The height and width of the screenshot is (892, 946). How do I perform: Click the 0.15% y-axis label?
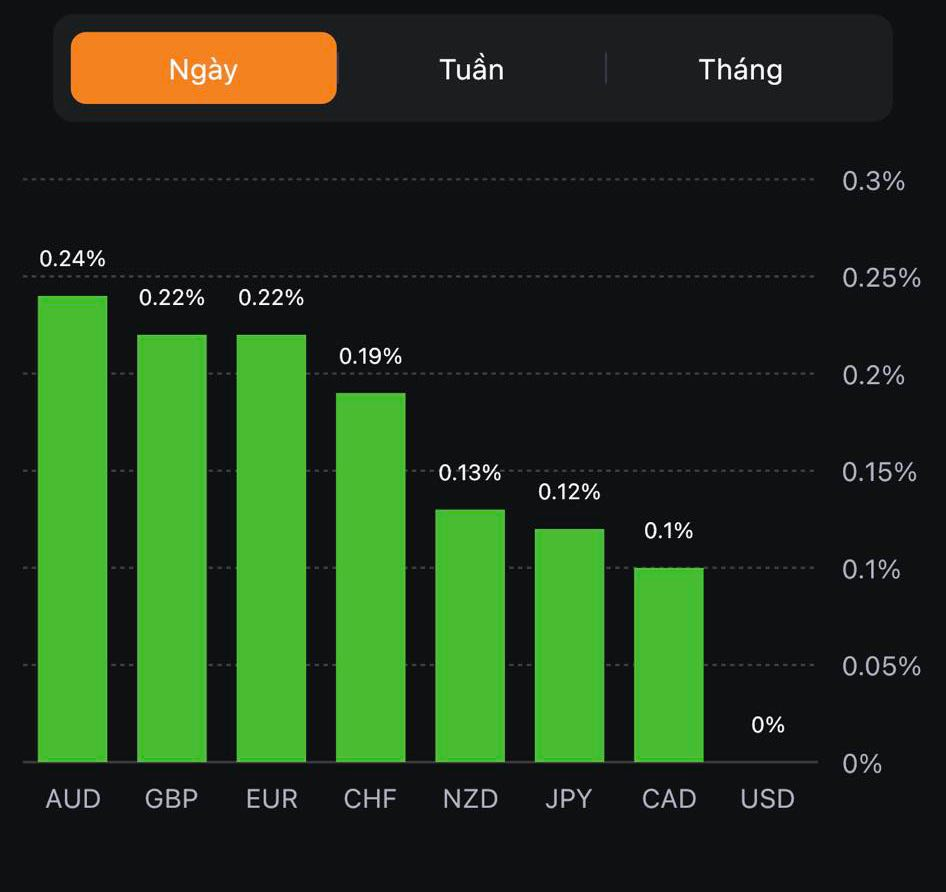tap(879, 472)
